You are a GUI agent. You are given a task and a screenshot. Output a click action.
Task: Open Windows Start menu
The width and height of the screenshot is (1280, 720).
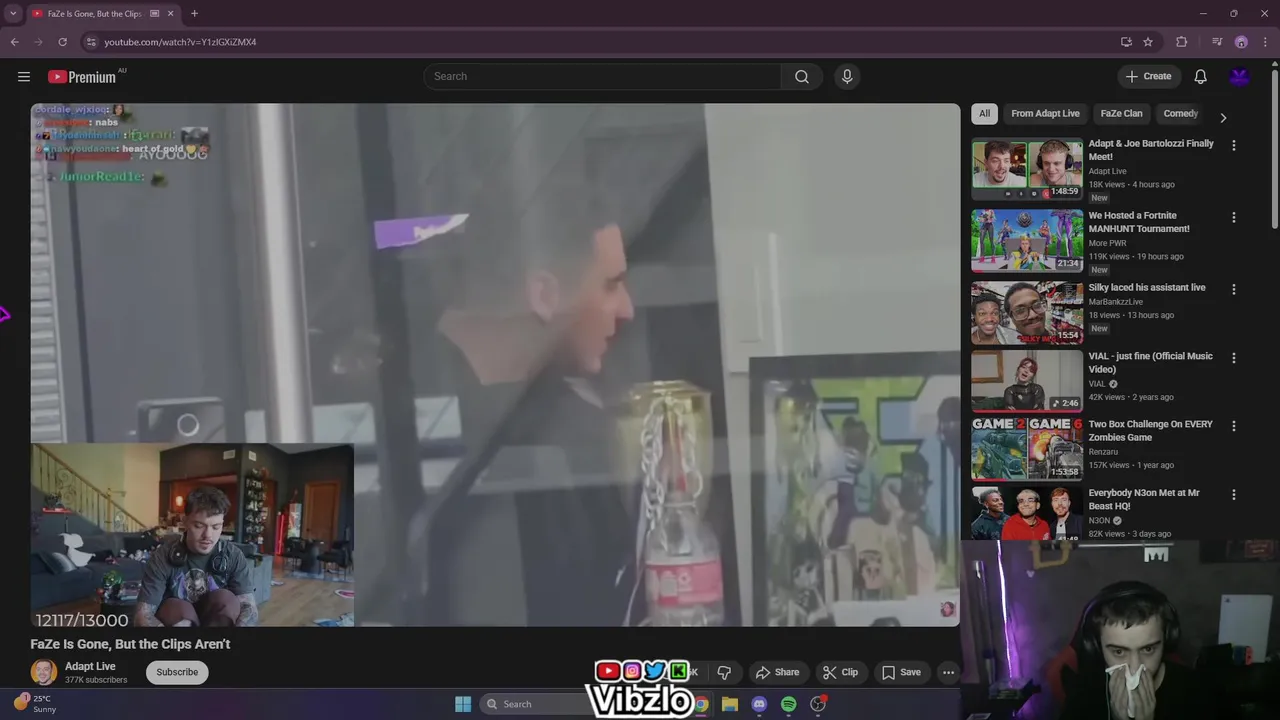tap(463, 704)
